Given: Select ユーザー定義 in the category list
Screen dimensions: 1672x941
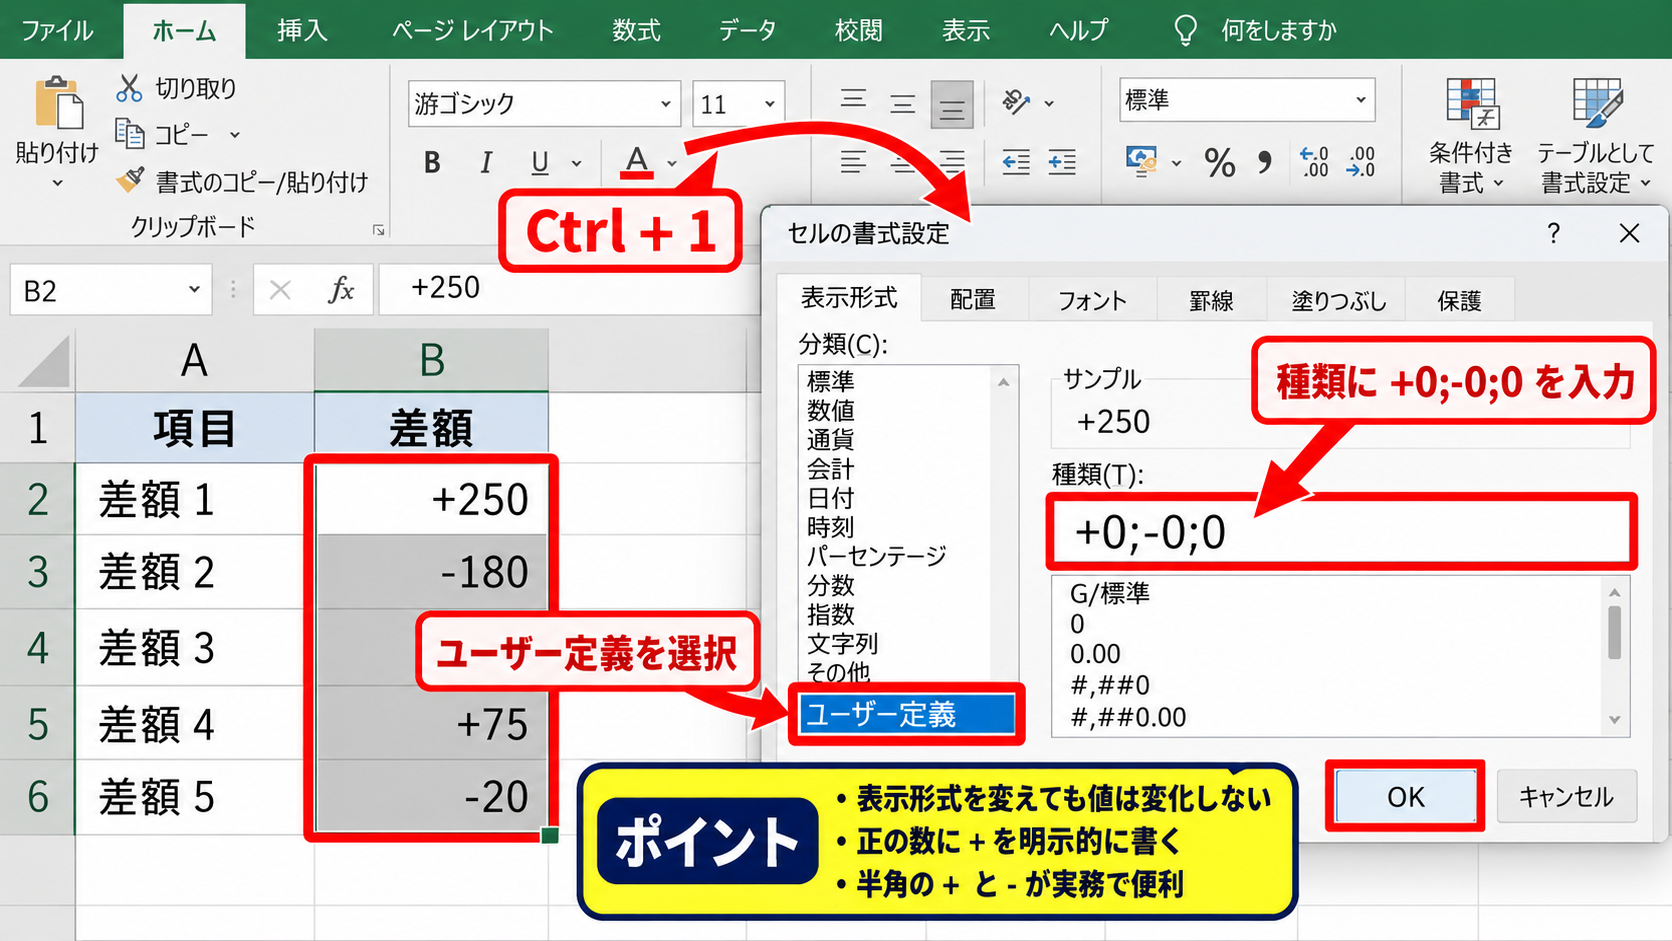Looking at the screenshot, I should coord(907,714).
